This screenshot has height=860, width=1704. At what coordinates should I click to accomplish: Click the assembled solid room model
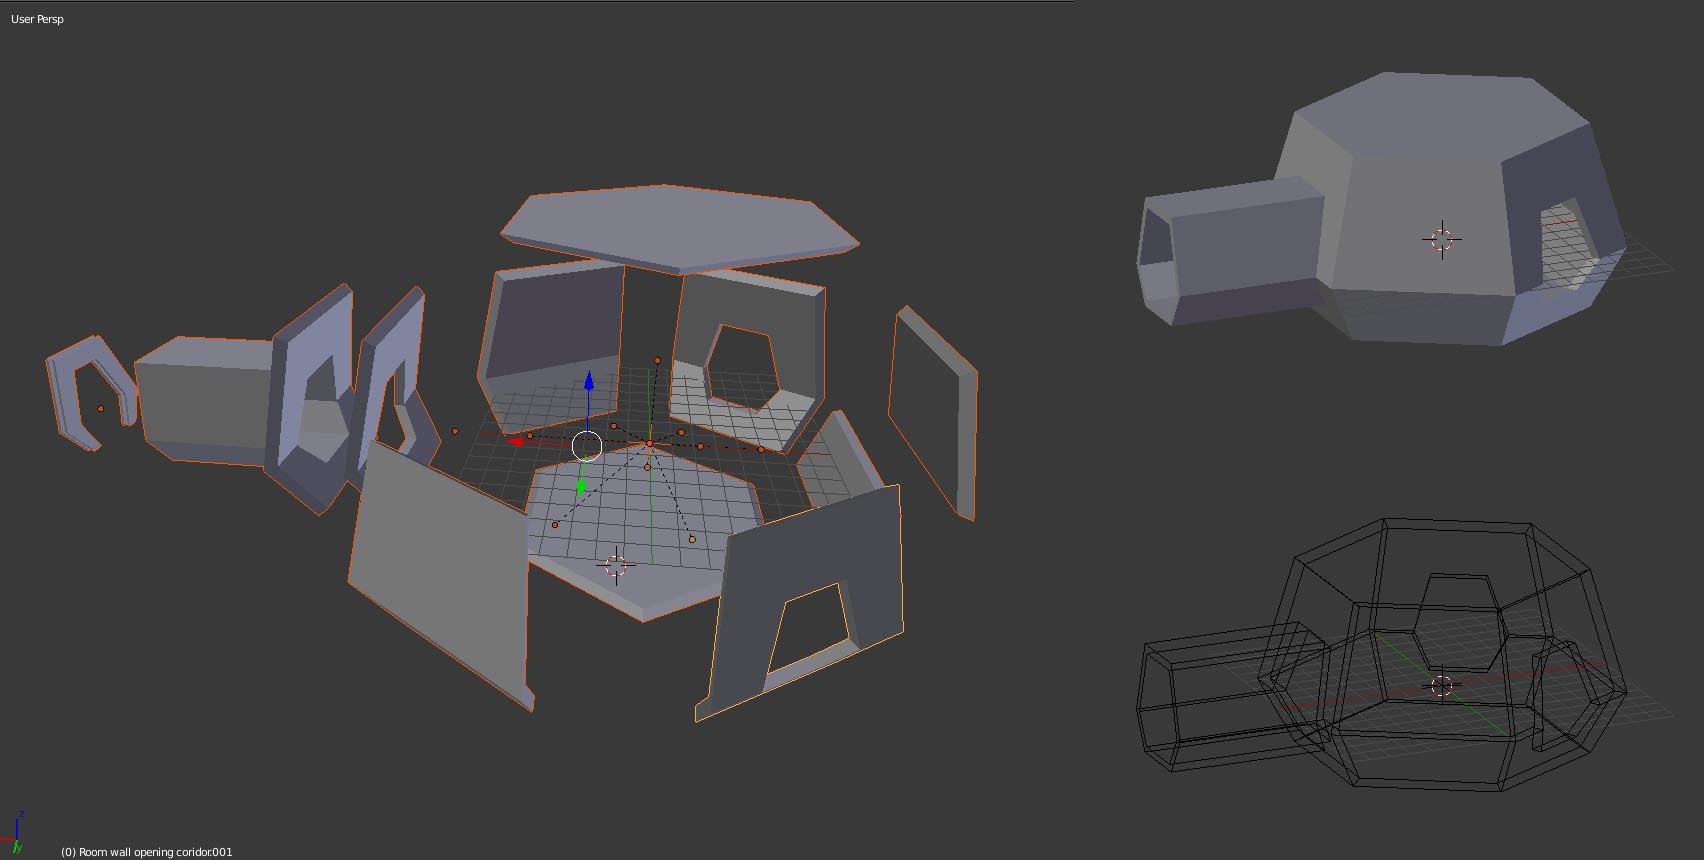coord(1380,210)
